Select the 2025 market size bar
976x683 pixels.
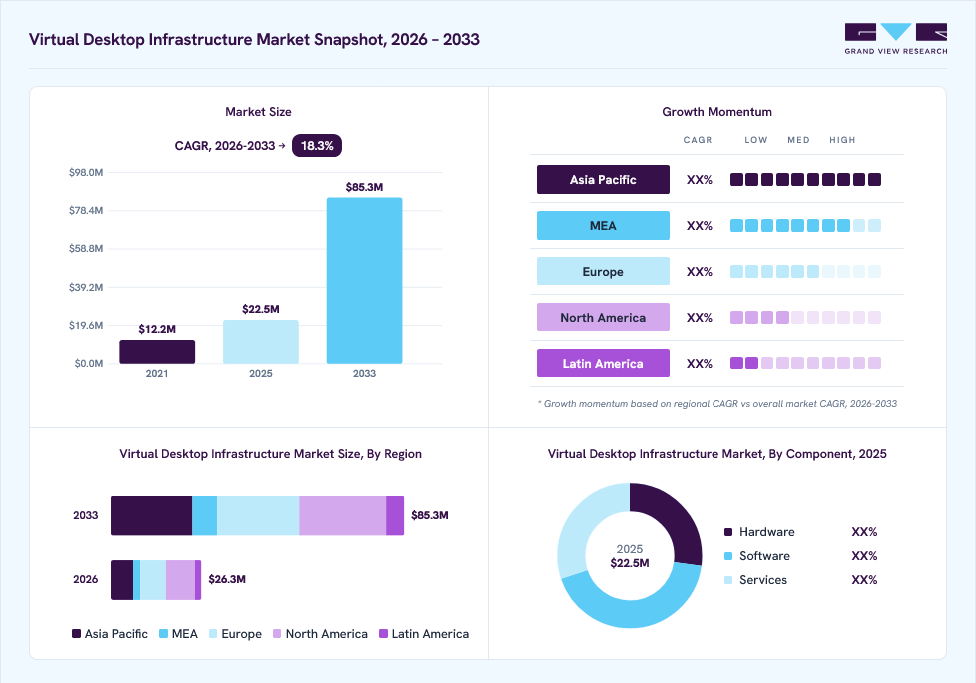point(261,342)
